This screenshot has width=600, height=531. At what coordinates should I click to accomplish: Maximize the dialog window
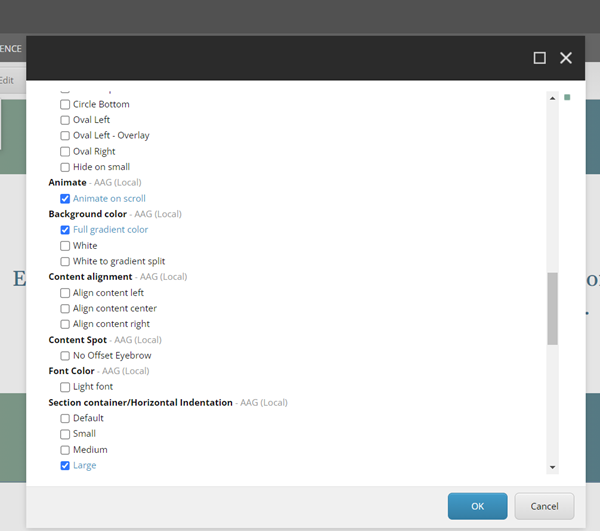point(540,58)
